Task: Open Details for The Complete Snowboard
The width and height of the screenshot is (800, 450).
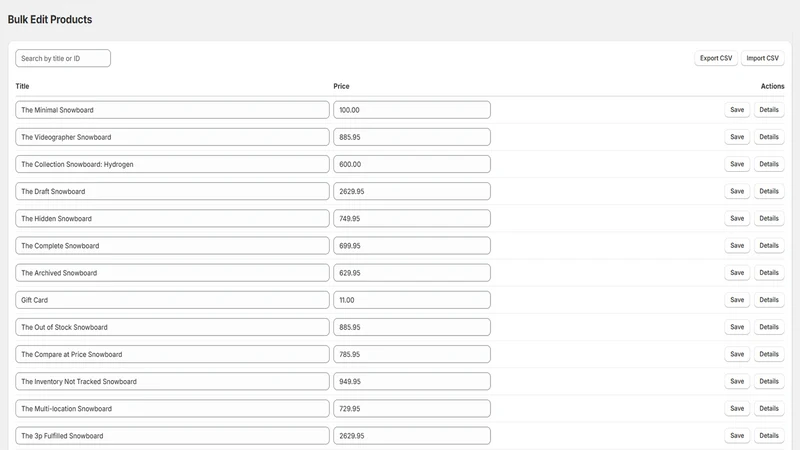Action: pos(769,245)
